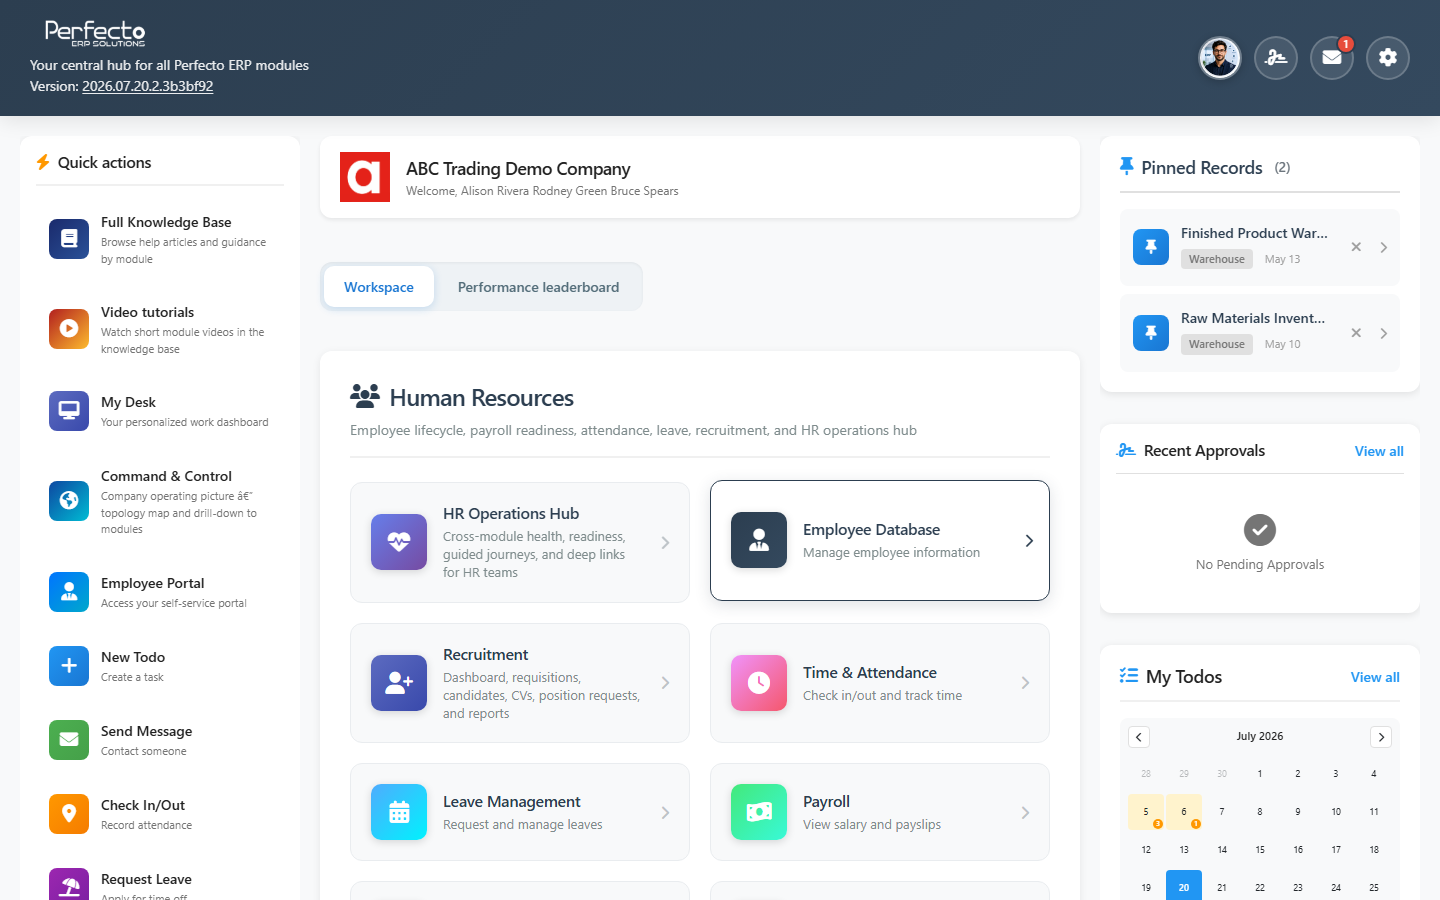Click the No Pending Approvals checkmark
Viewport: 1440px width, 900px height.
pos(1260,530)
